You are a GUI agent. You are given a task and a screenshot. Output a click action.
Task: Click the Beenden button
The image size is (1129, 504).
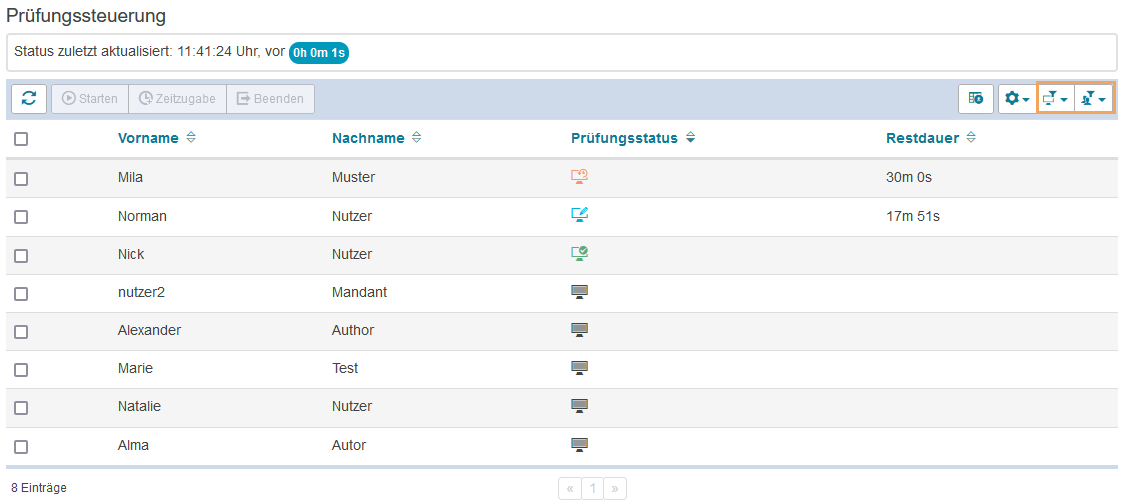pyautogui.click(x=270, y=99)
